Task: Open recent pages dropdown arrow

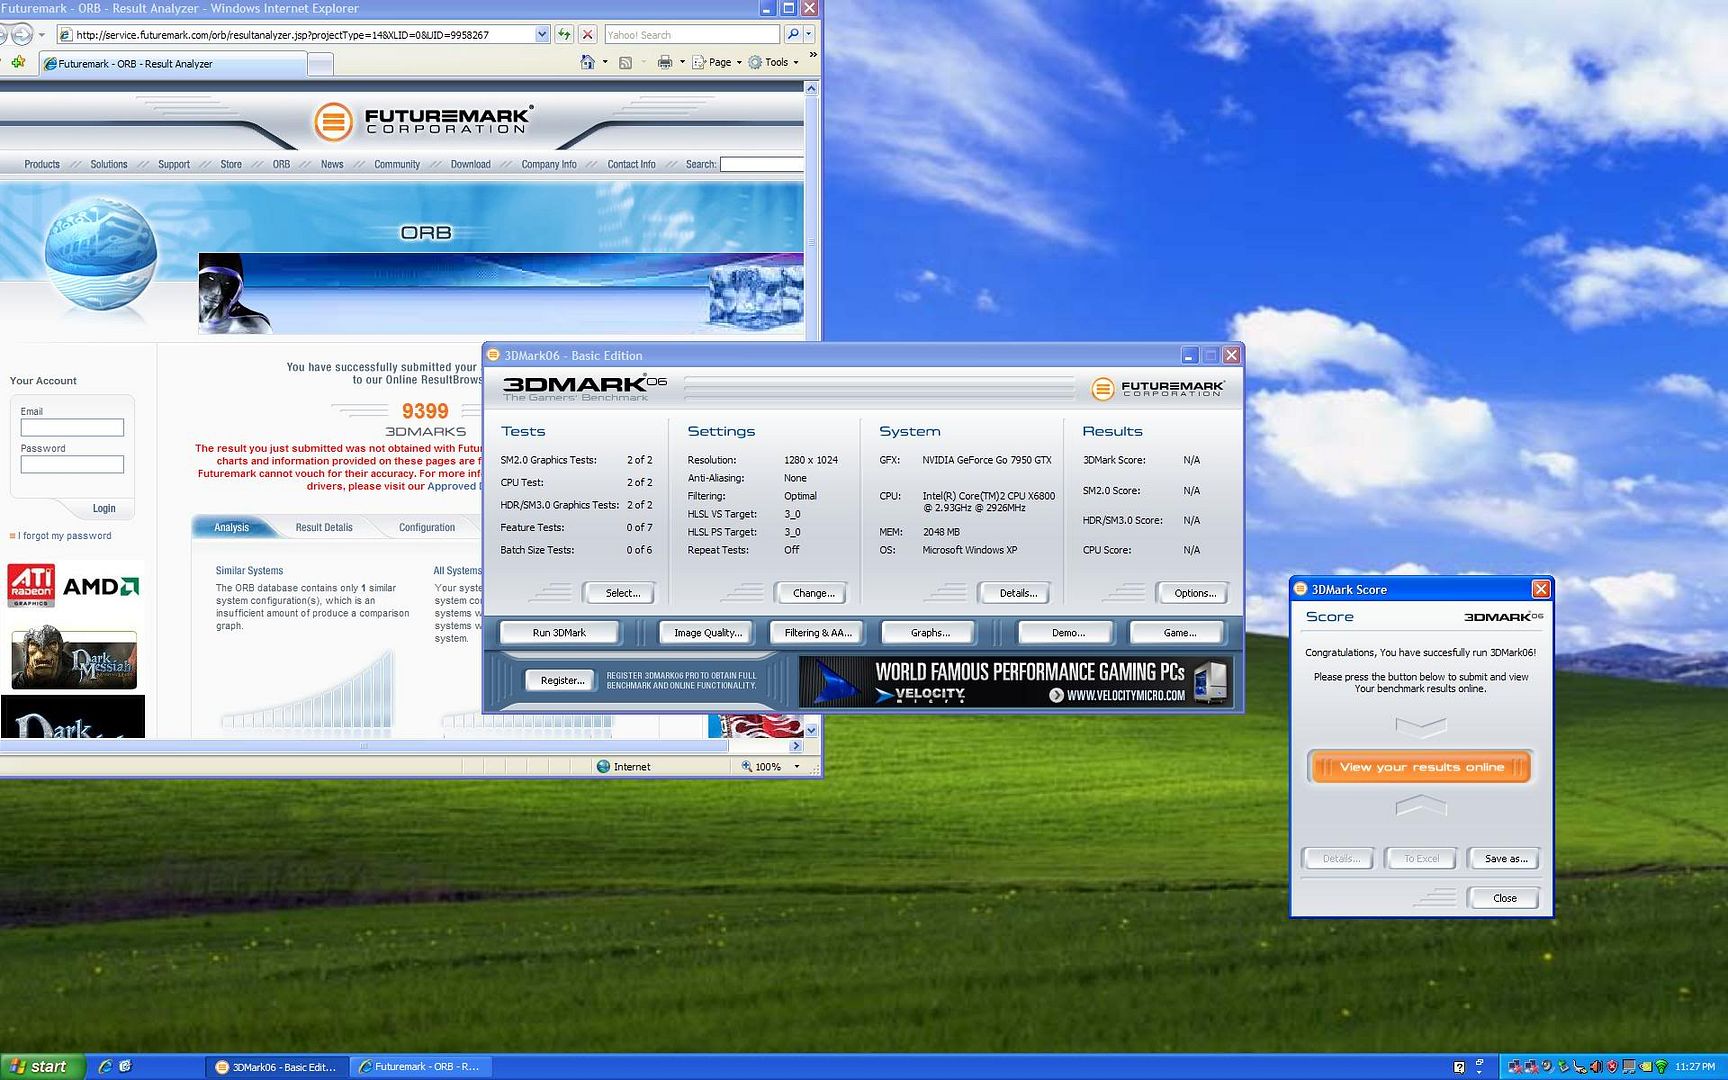Action: [x=42, y=35]
